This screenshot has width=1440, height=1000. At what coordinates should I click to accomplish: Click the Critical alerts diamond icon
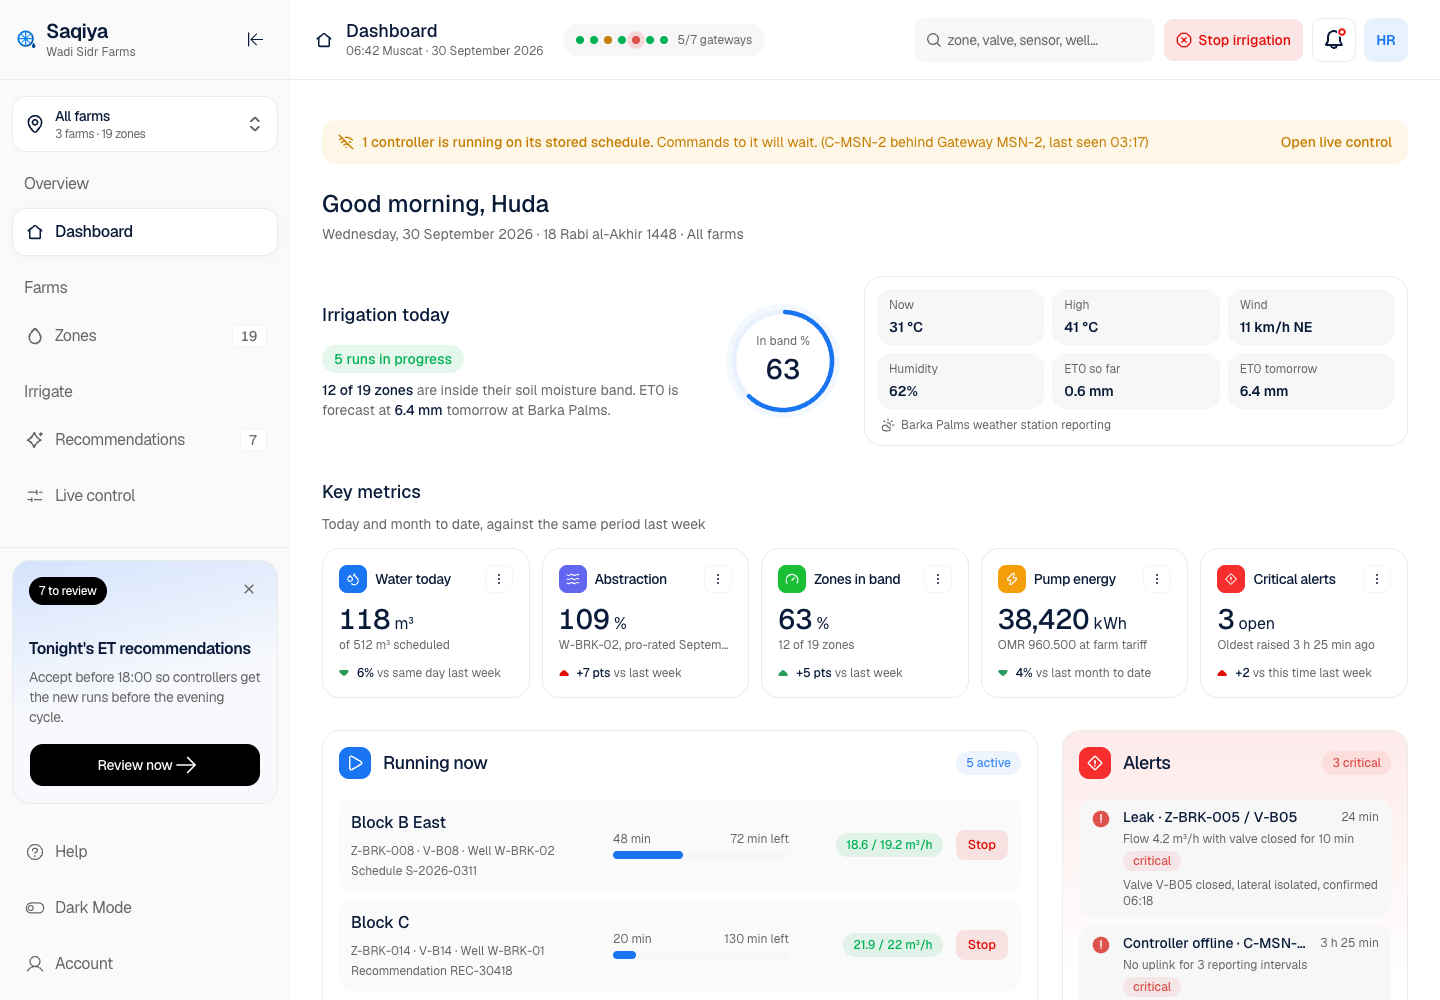1231,579
